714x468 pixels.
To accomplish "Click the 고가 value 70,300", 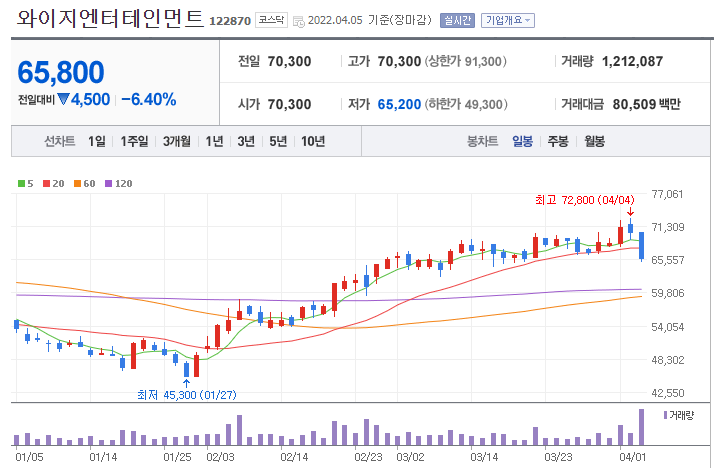I will coord(399,61).
